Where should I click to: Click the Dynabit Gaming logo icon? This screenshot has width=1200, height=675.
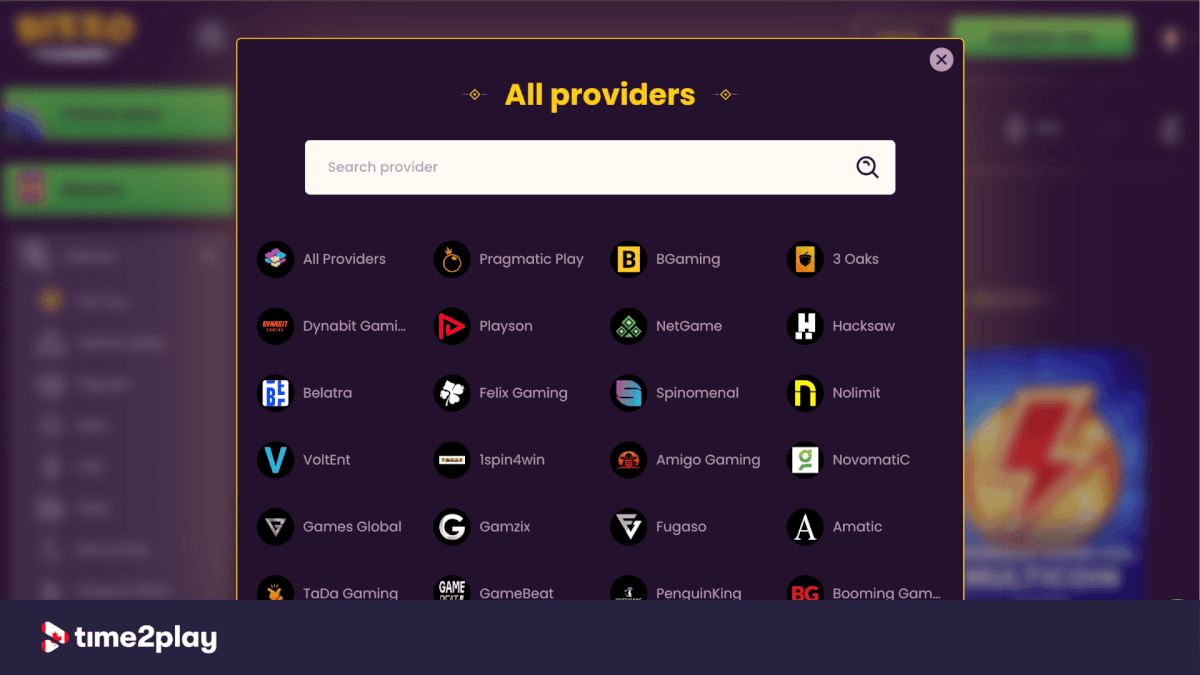pyautogui.click(x=275, y=326)
